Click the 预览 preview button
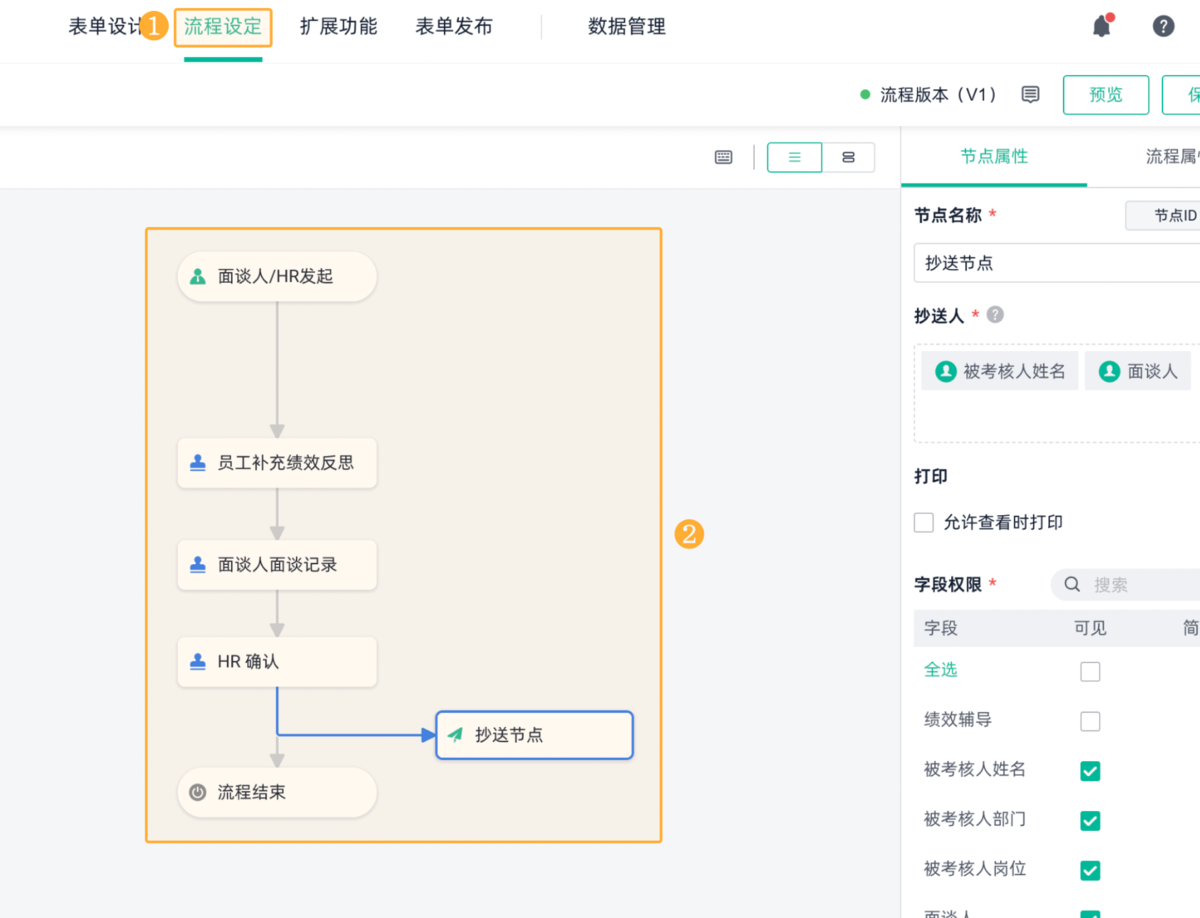This screenshot has height=918, width=1200. pos(1105,94)
